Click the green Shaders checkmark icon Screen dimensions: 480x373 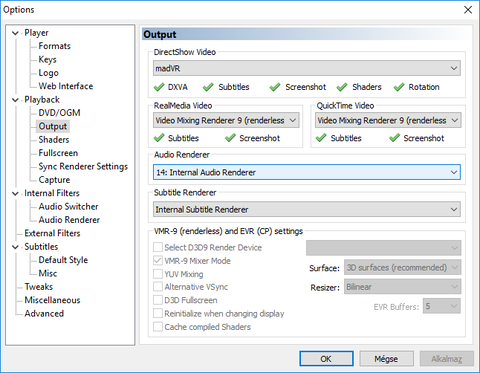(x=342, y=87)
